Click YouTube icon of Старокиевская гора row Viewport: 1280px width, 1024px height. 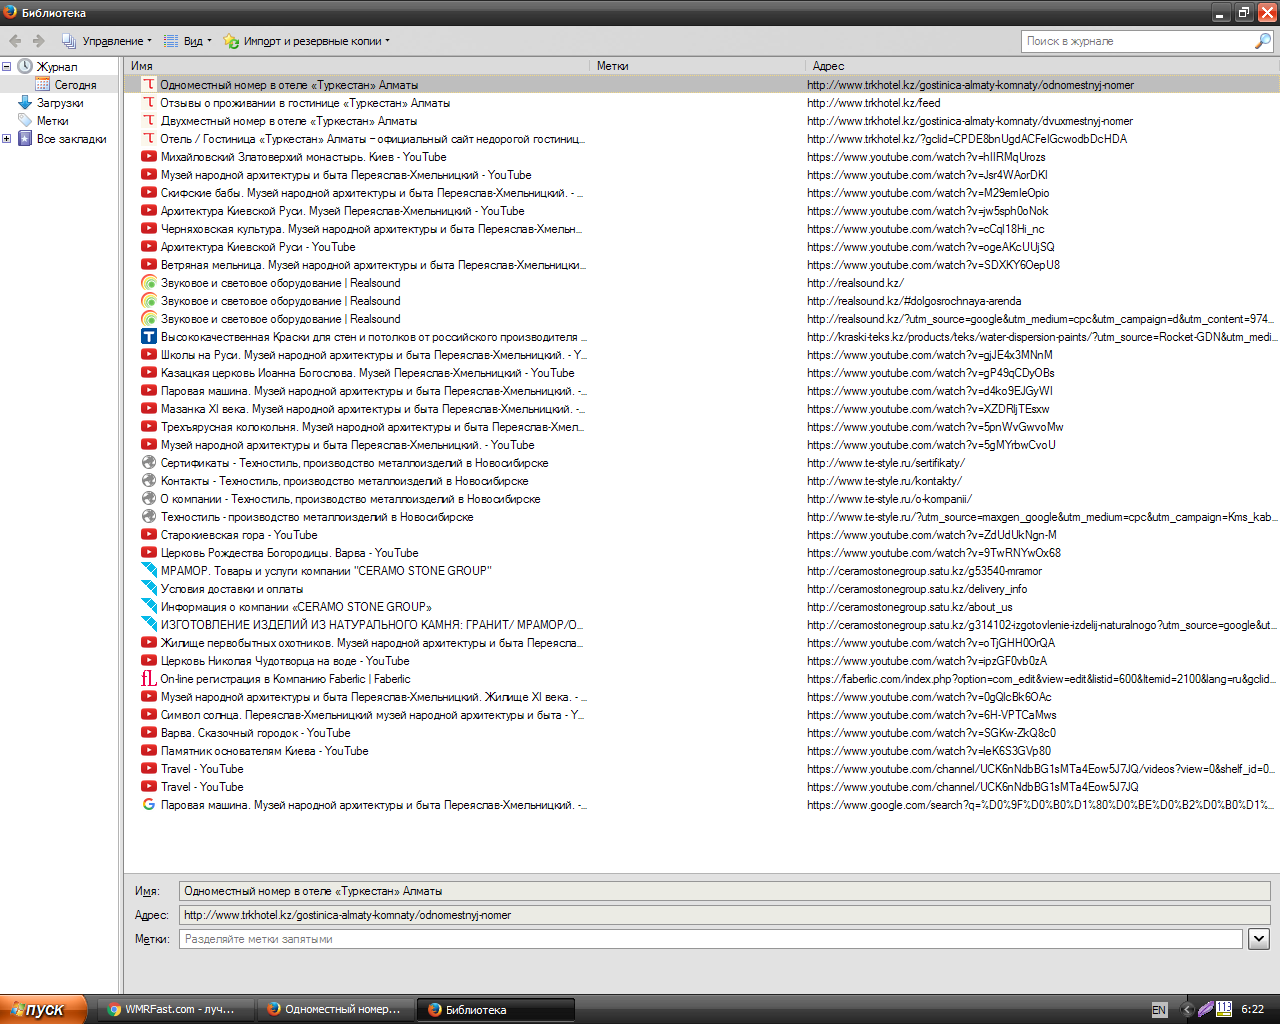click(x=149, y=535)
